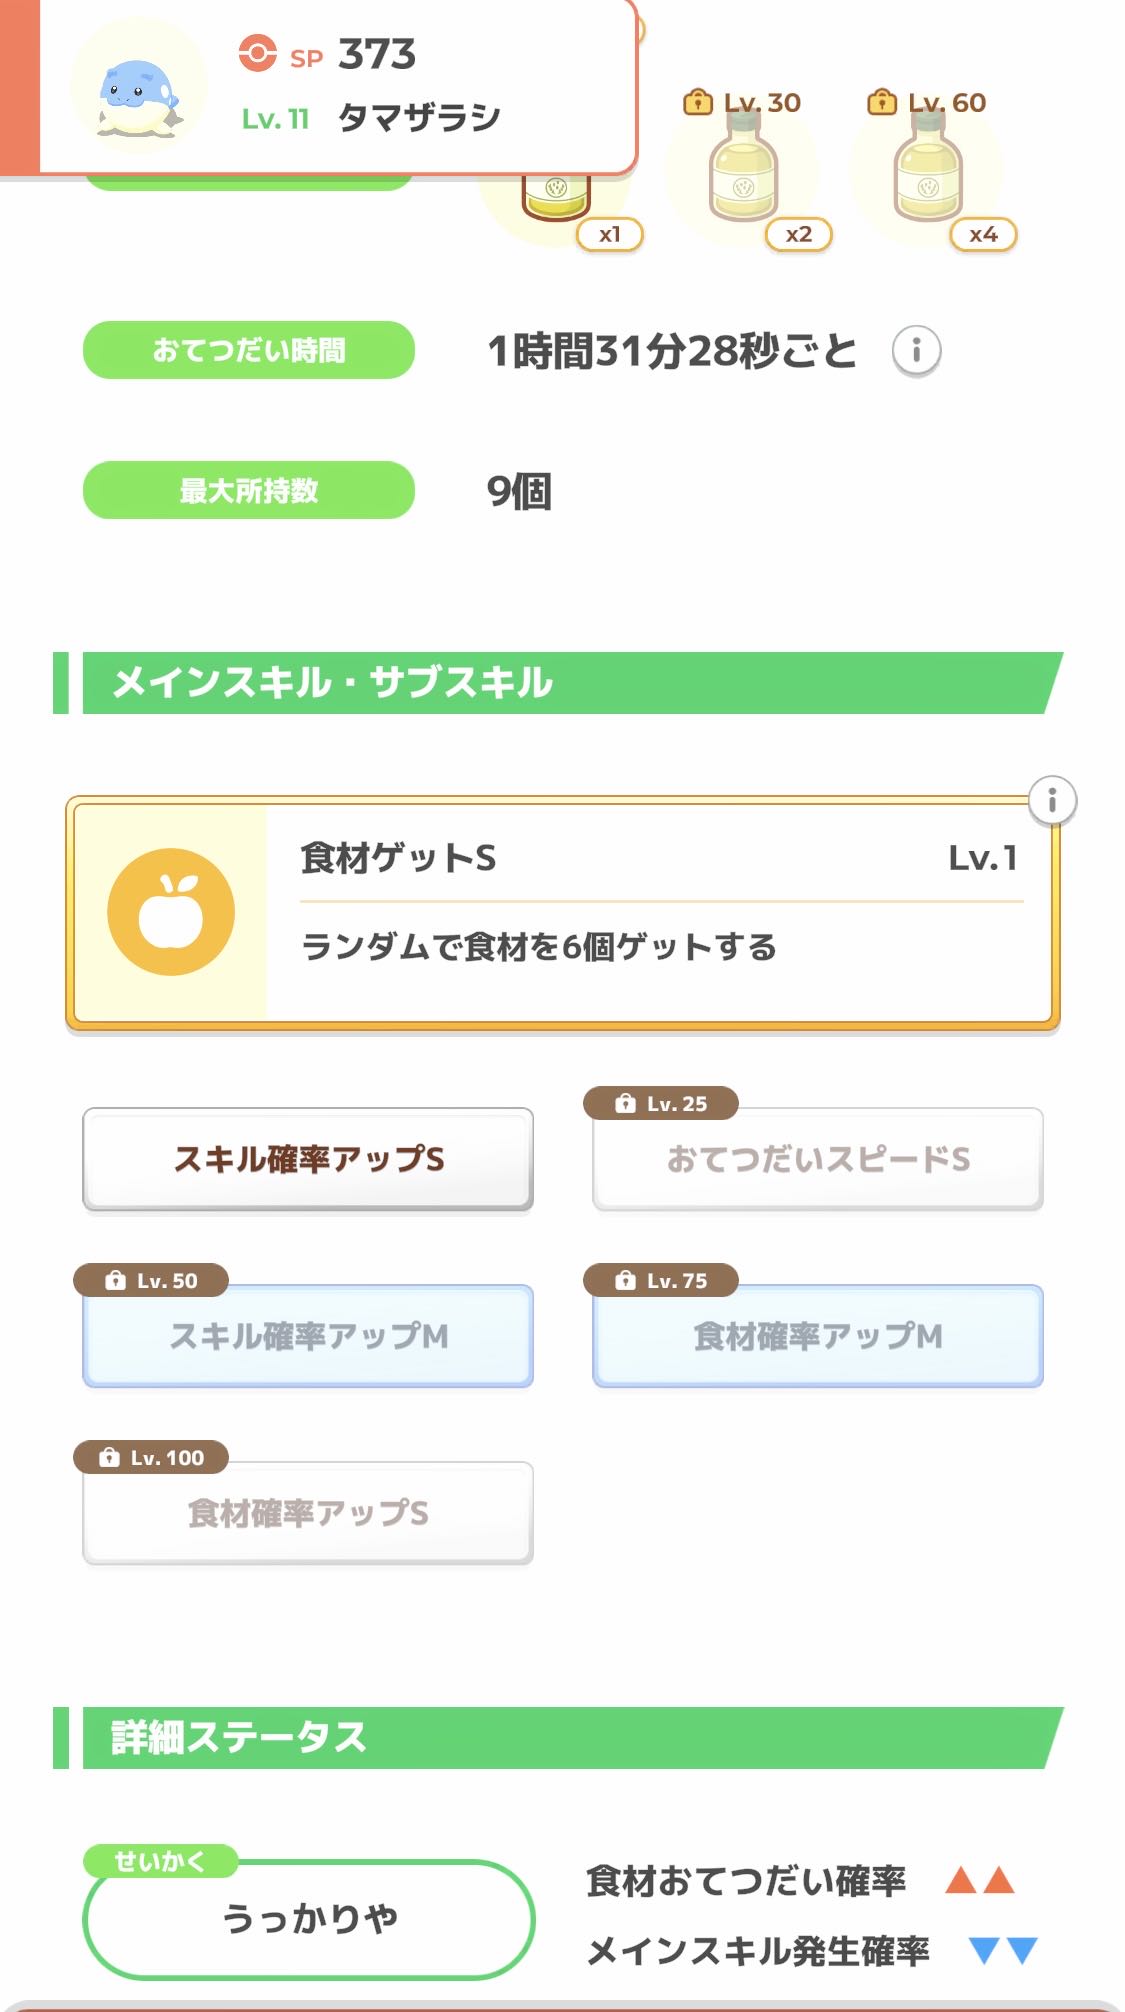Viewport: 1125px width, 2012px height.
Task: Tap the Poké Ball SP icon
Action: click(257, 54)
